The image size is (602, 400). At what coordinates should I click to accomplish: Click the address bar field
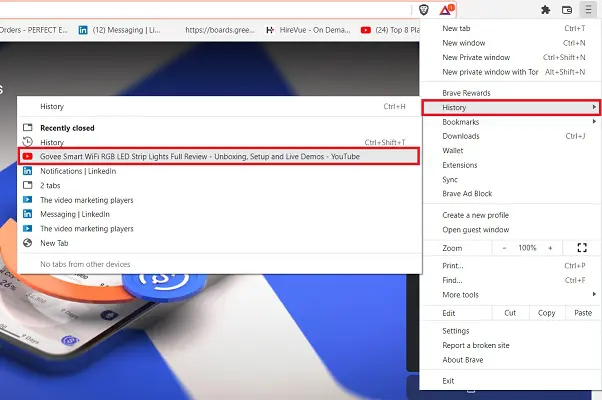click(205, 10)
